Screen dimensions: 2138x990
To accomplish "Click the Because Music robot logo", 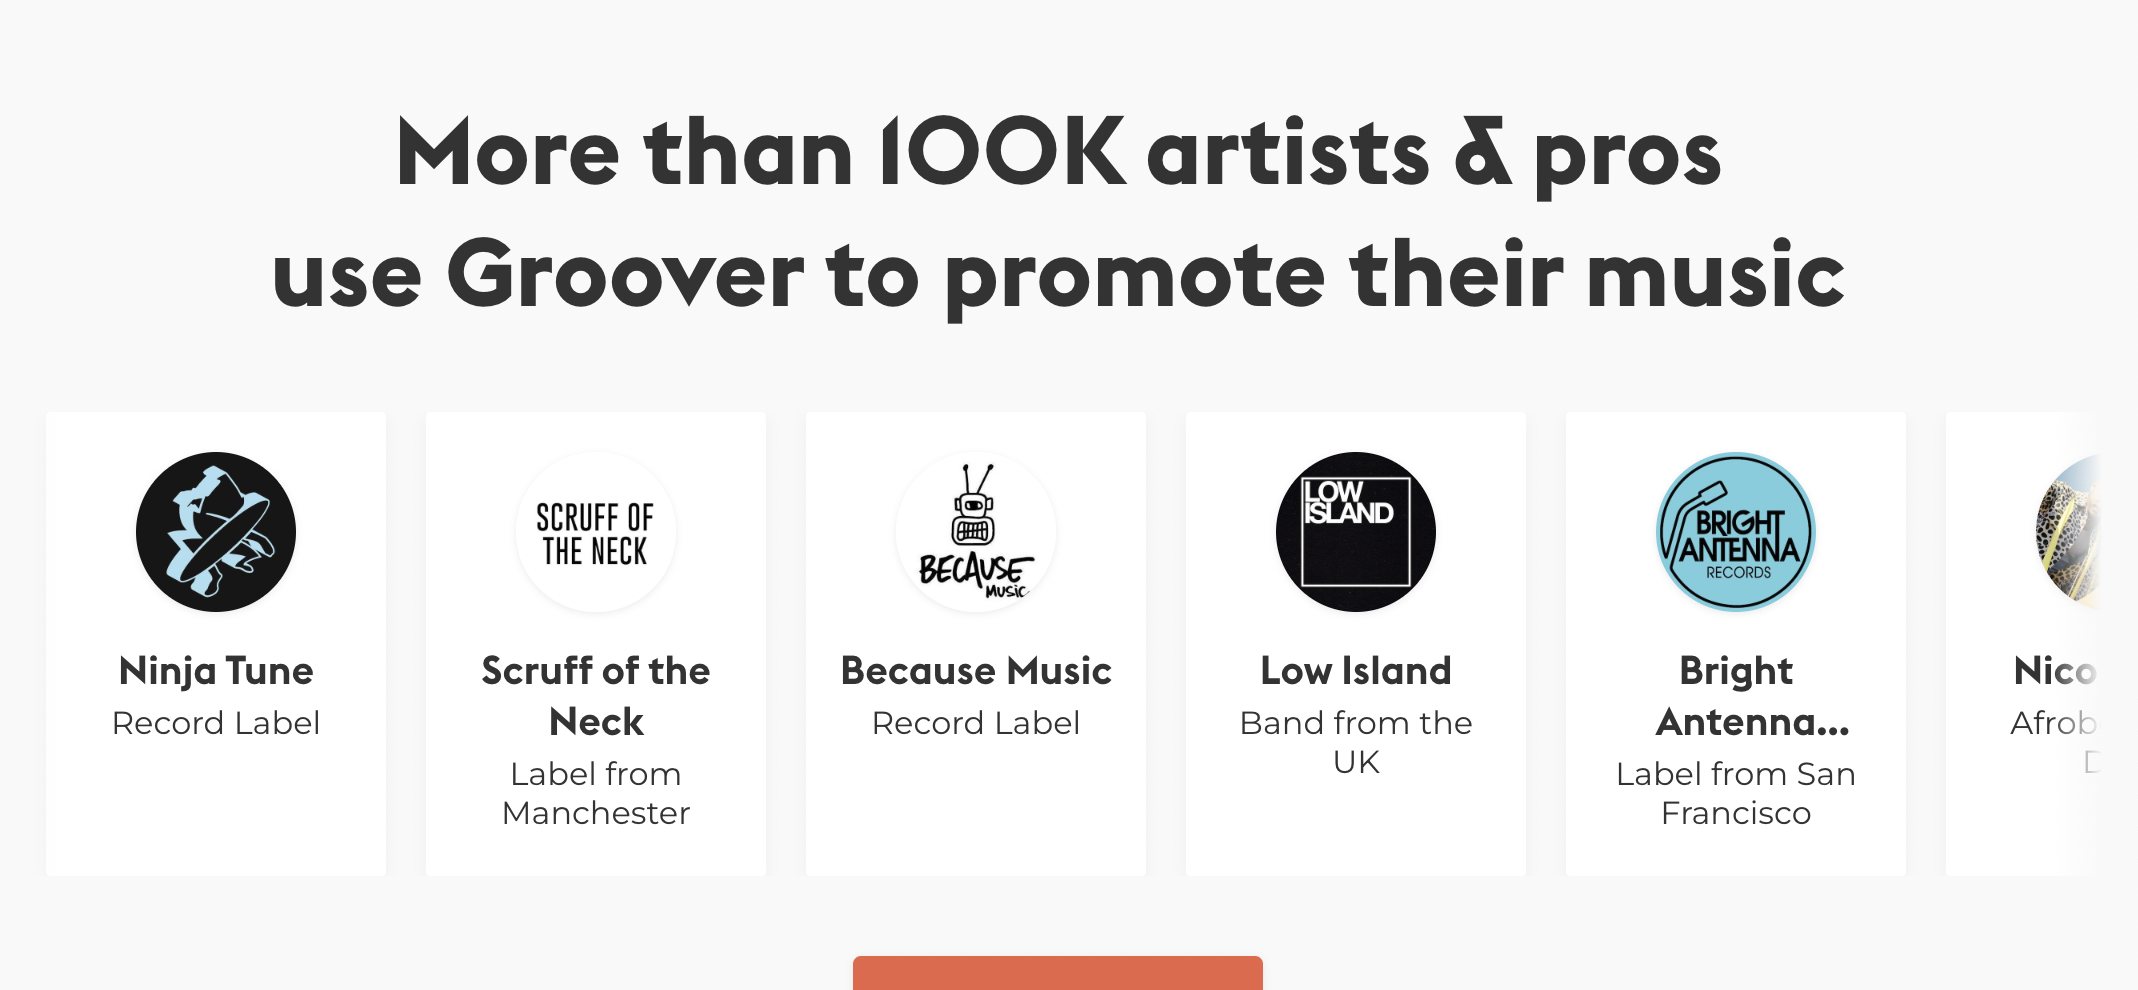I will pos(976,532).
